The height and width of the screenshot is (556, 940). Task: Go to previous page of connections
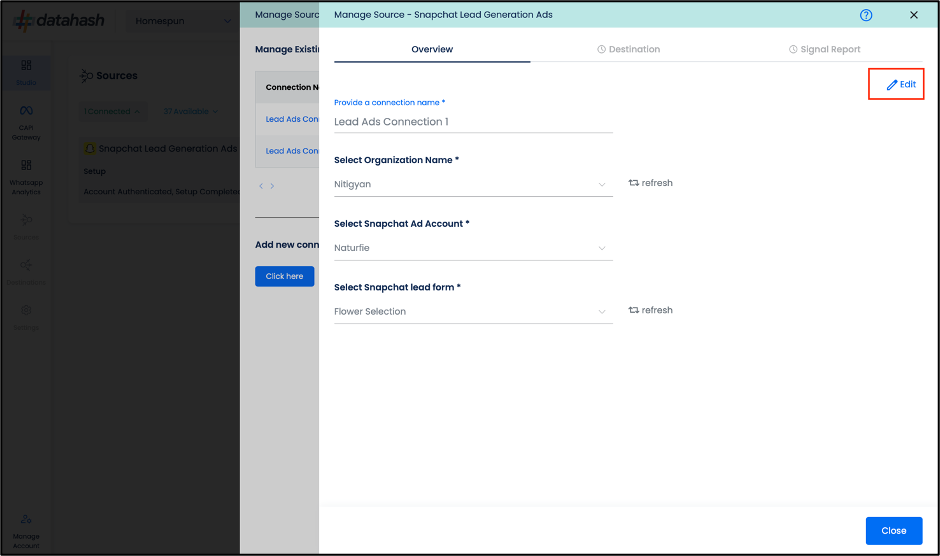pos(261,186)
